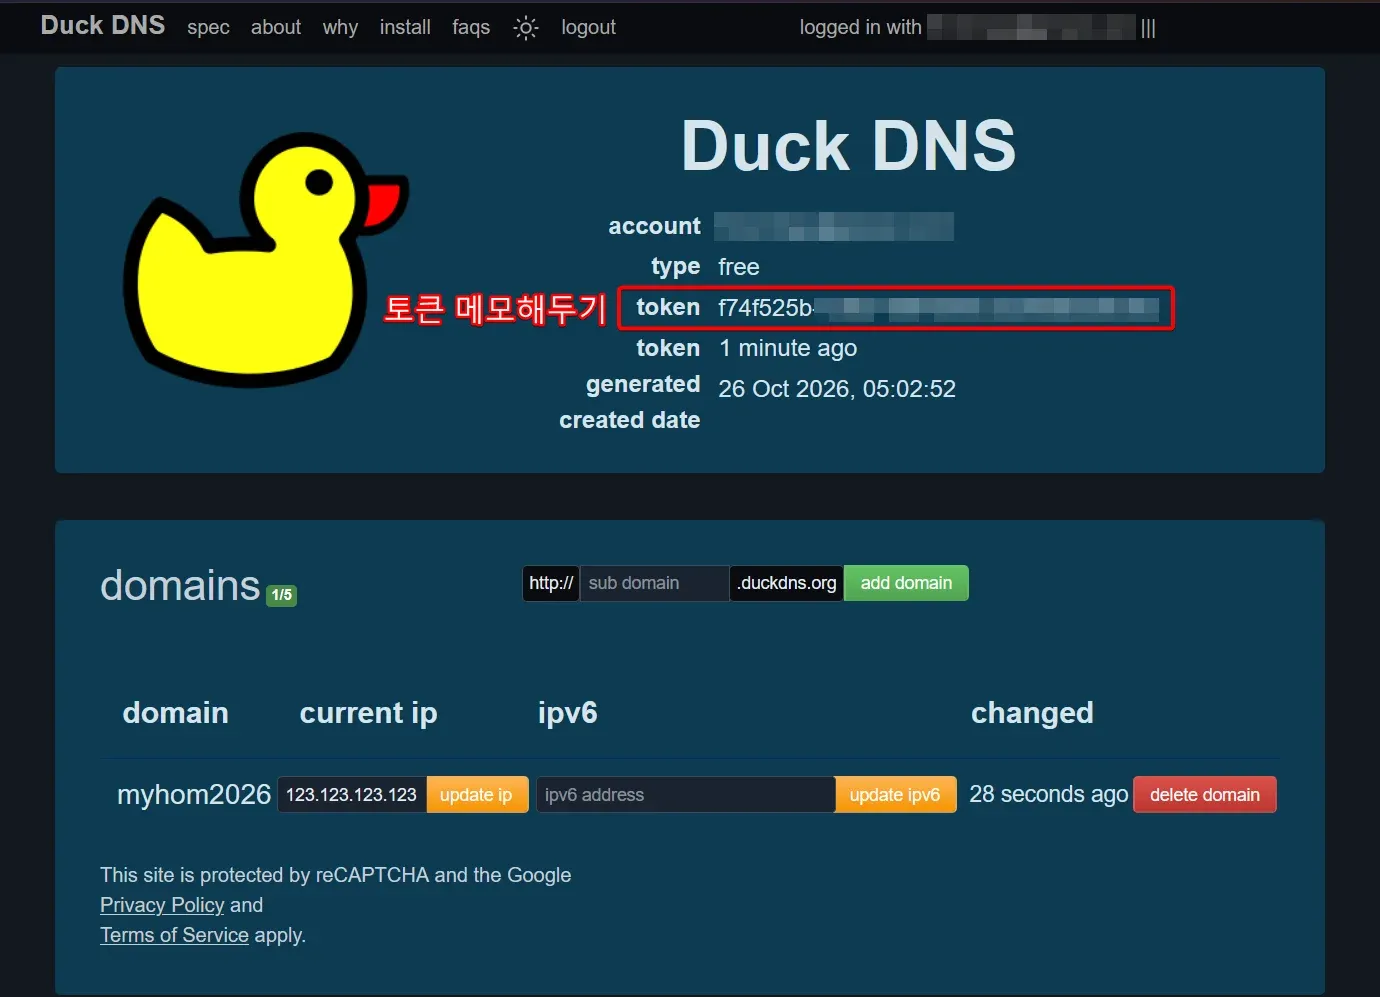Click the 28 seconds ago changed value

coord(1049,794)
